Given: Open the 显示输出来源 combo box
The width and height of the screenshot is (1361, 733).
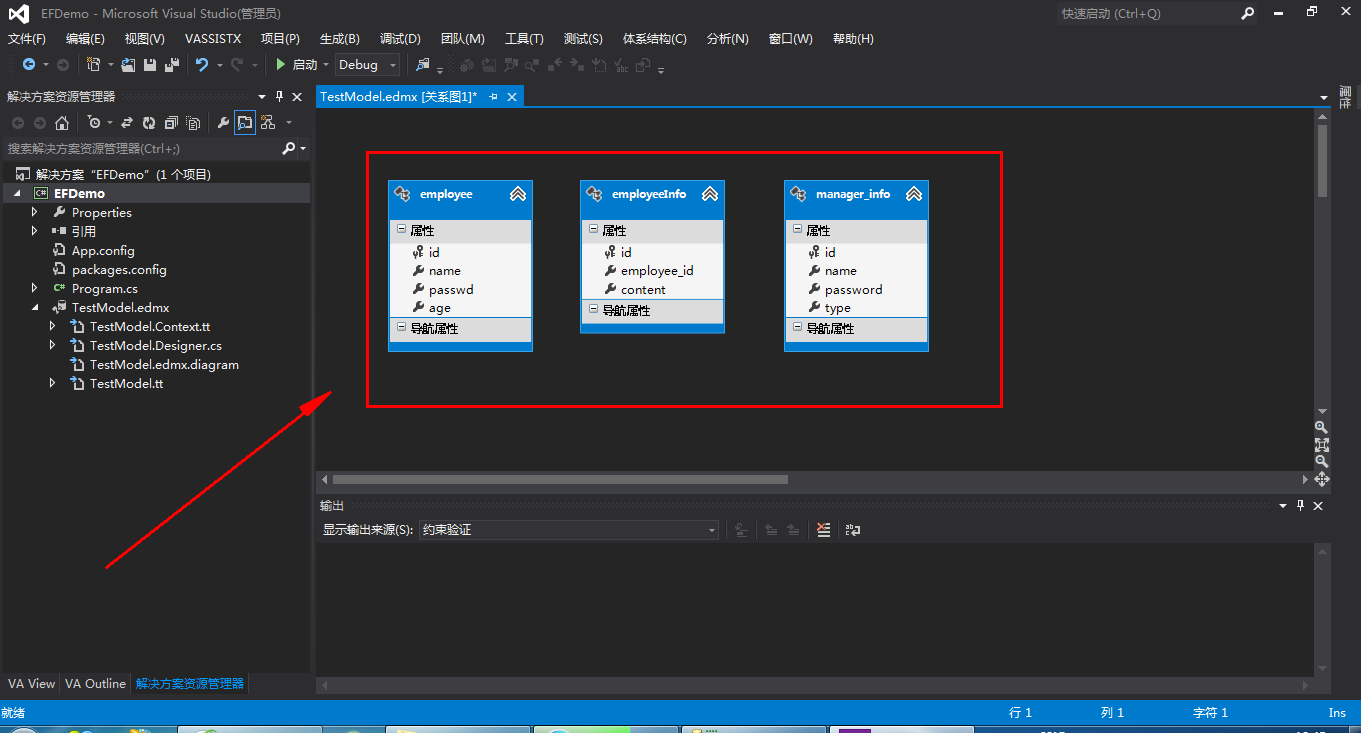Looking at the screenshot, I should point(568,530).
